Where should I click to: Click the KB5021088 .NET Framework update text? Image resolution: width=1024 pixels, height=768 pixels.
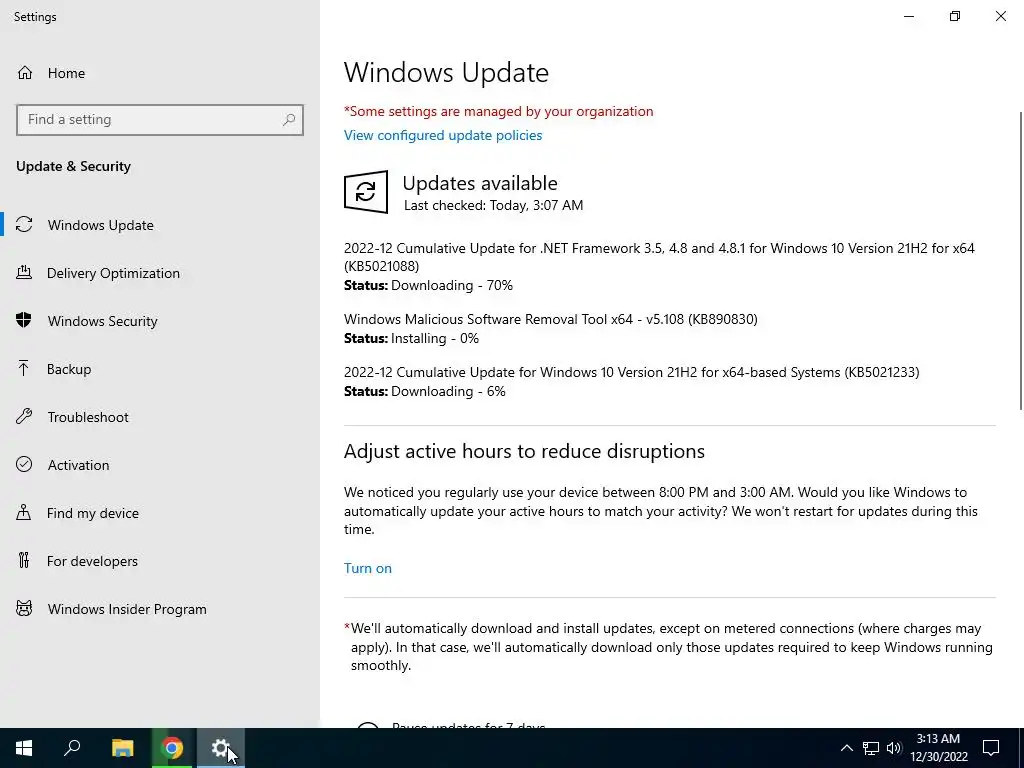coord(659,257)
